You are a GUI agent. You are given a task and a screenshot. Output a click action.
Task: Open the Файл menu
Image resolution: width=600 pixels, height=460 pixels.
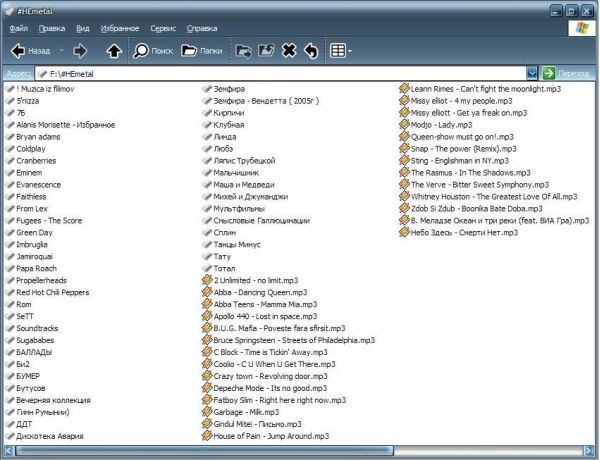tap(19, 28)
